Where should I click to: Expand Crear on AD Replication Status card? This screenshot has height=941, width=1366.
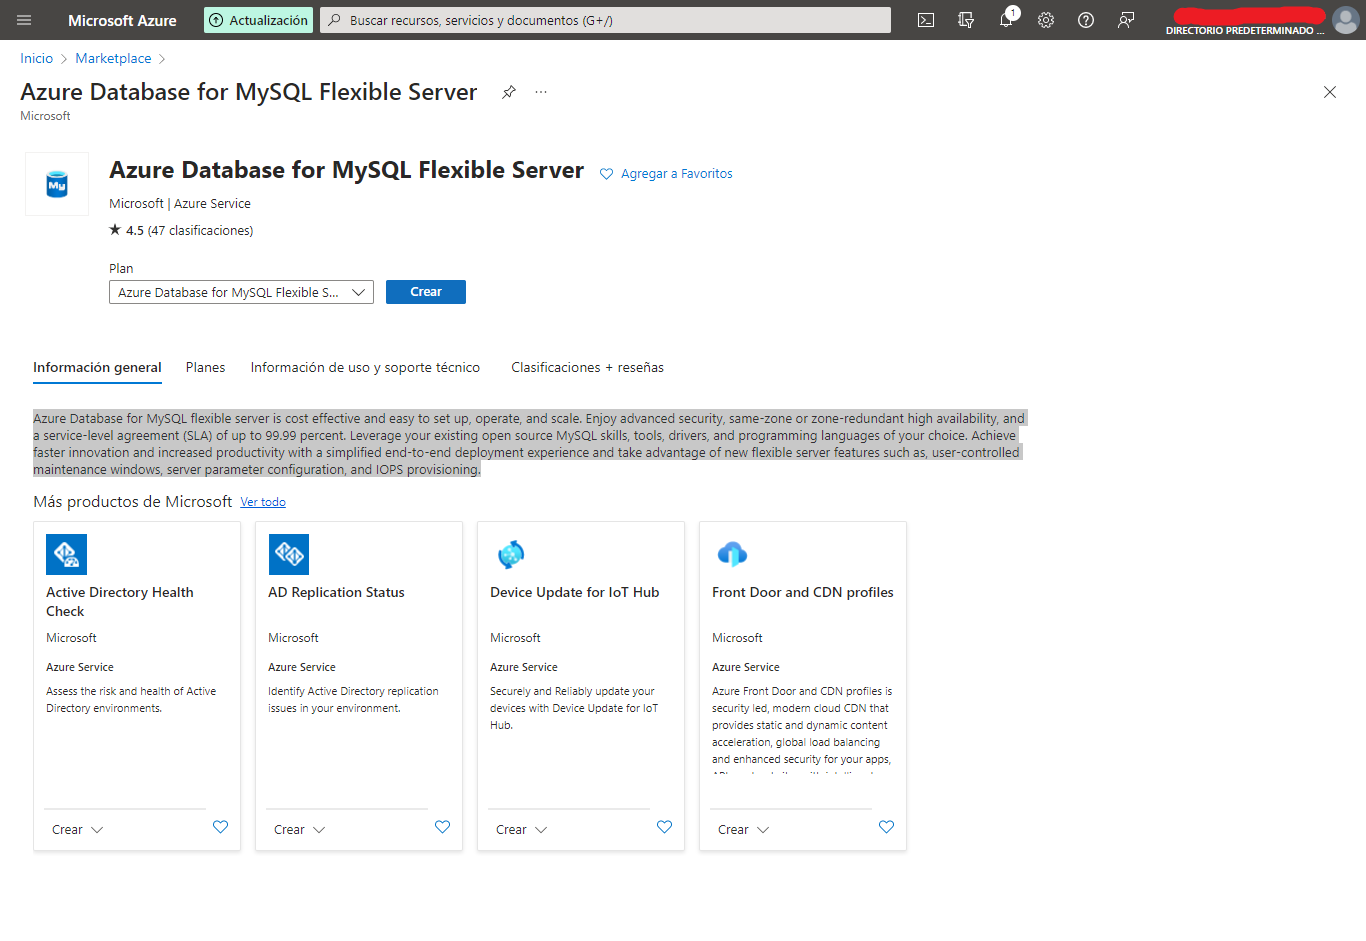point(300,830)
